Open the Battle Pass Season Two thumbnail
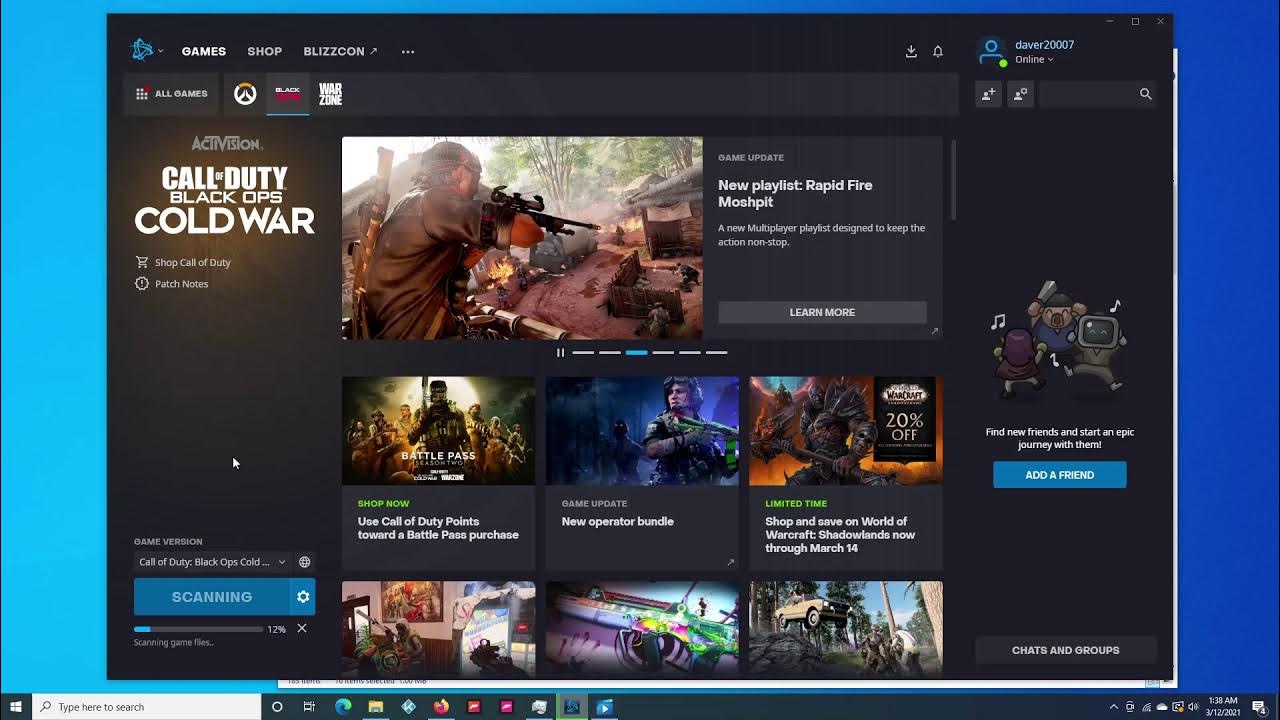1280x720 pixels. (438, 431)
